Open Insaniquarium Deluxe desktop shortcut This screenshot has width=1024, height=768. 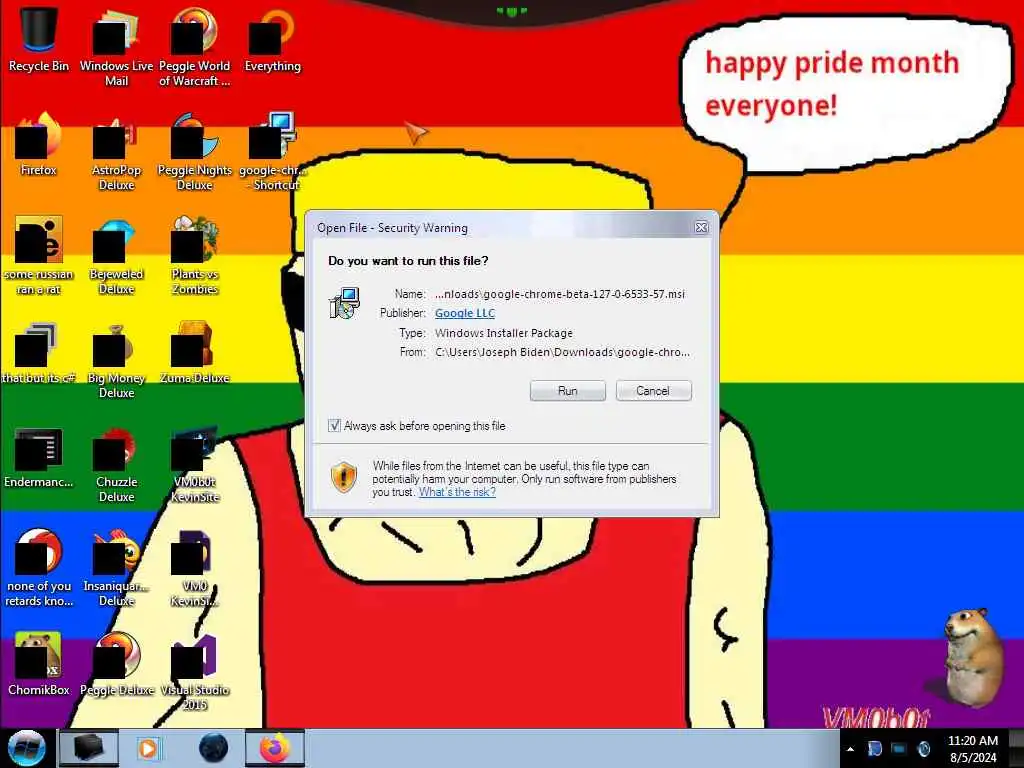tap(116, 568)
